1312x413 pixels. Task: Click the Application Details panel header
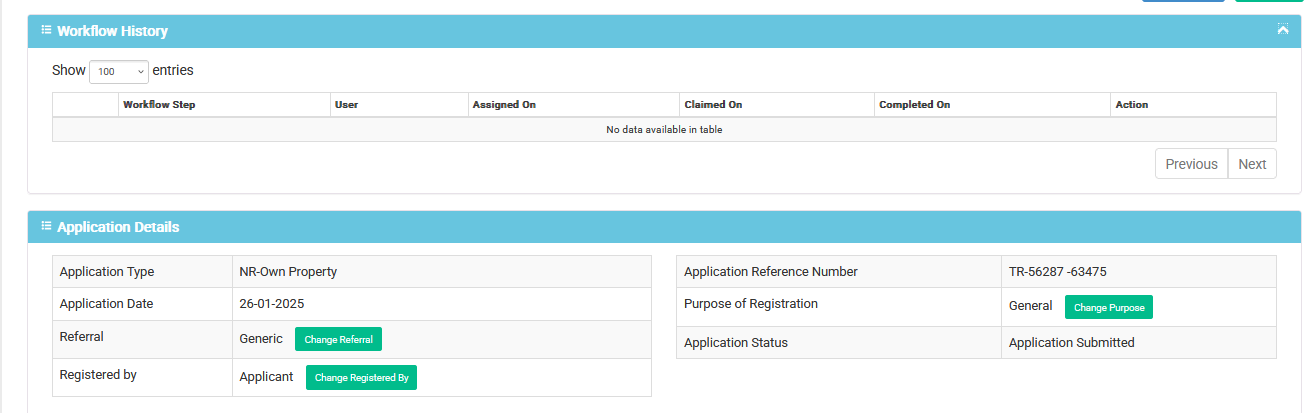tap(664, 227)
